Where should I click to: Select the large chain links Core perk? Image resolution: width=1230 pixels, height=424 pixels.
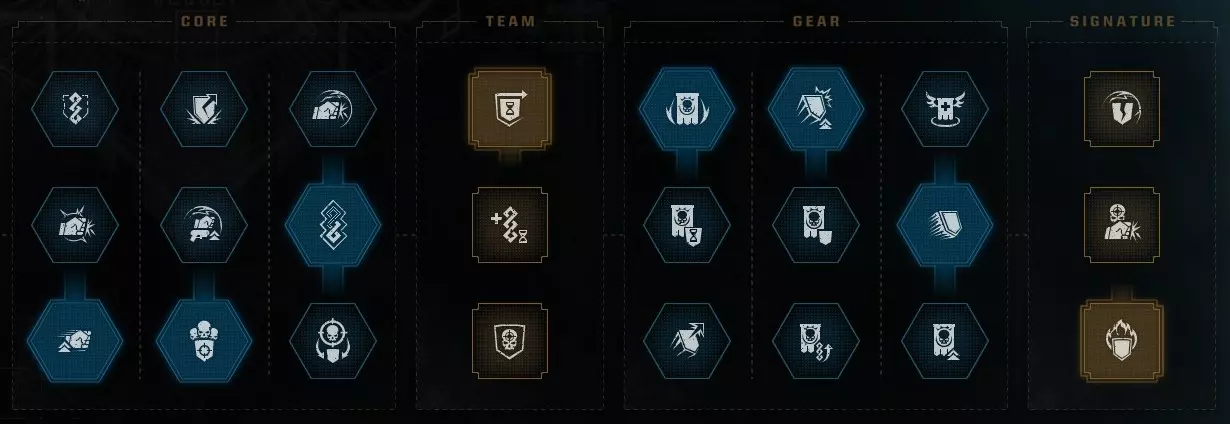[333, 225]
